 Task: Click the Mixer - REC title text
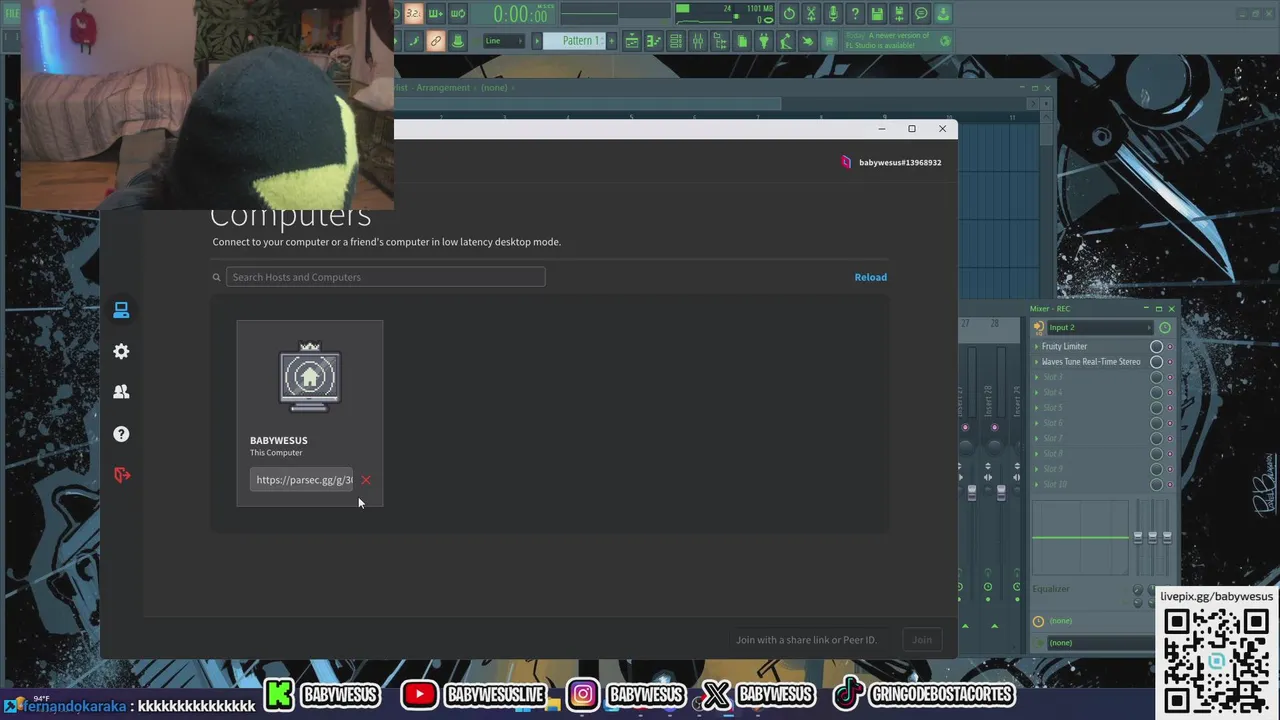click(x=1050, y=308)
